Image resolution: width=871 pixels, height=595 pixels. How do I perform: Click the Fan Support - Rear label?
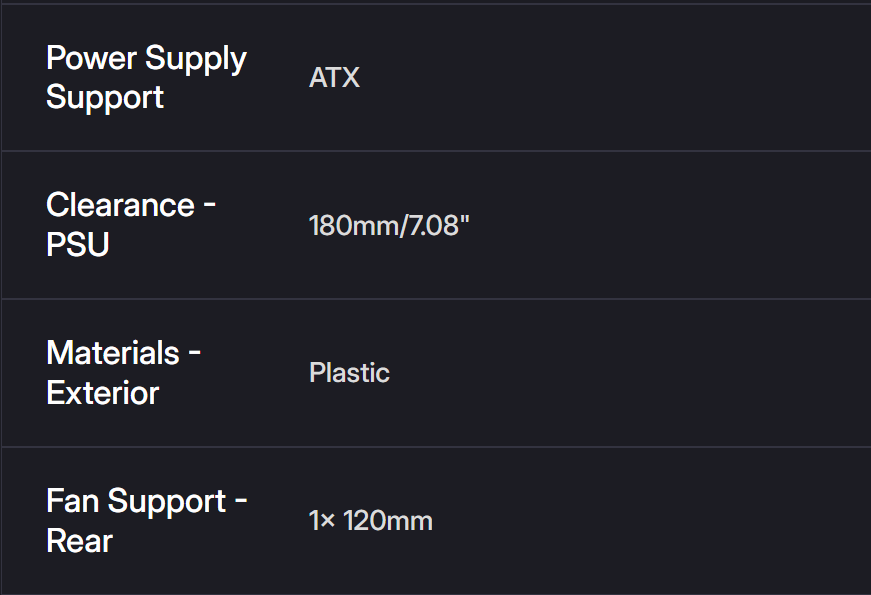[147, 521]
